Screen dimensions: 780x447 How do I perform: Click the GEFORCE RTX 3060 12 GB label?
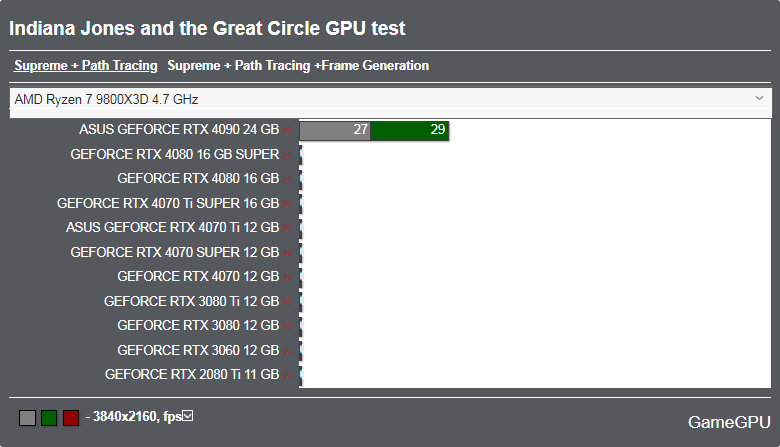click(198, 350)
